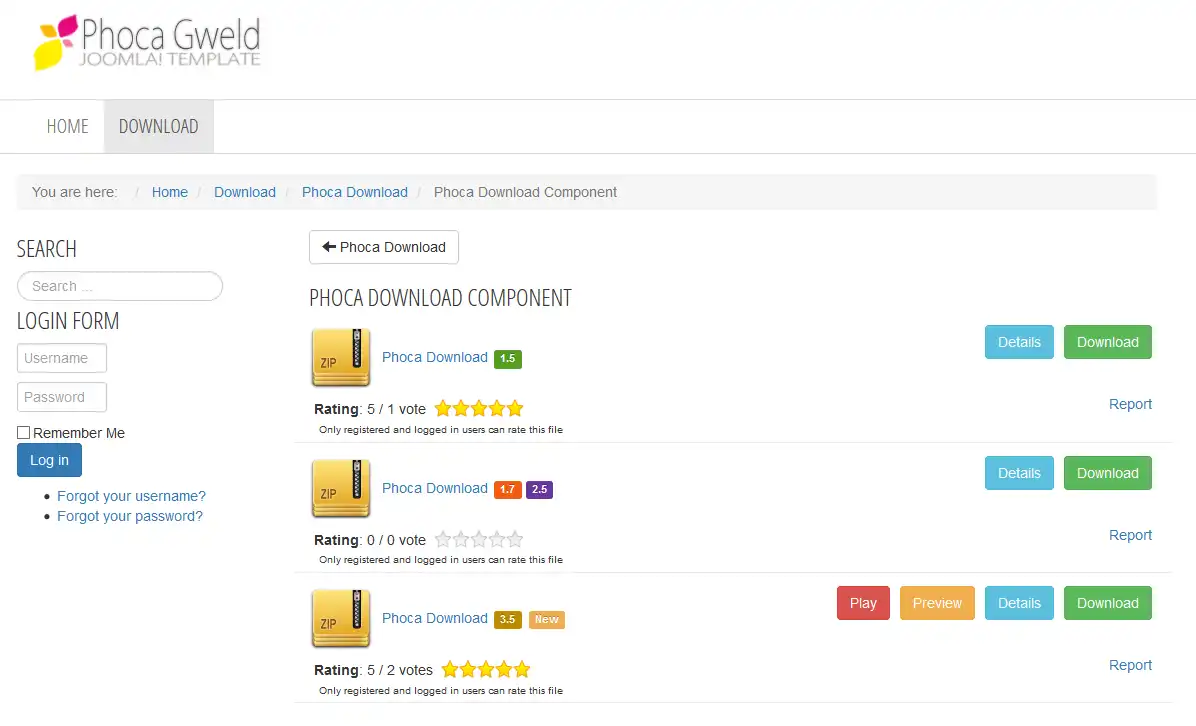Open the Phoca Download 1.7 file title link
The height and width of the screenshot is (726, 1196).
(435, 488)
